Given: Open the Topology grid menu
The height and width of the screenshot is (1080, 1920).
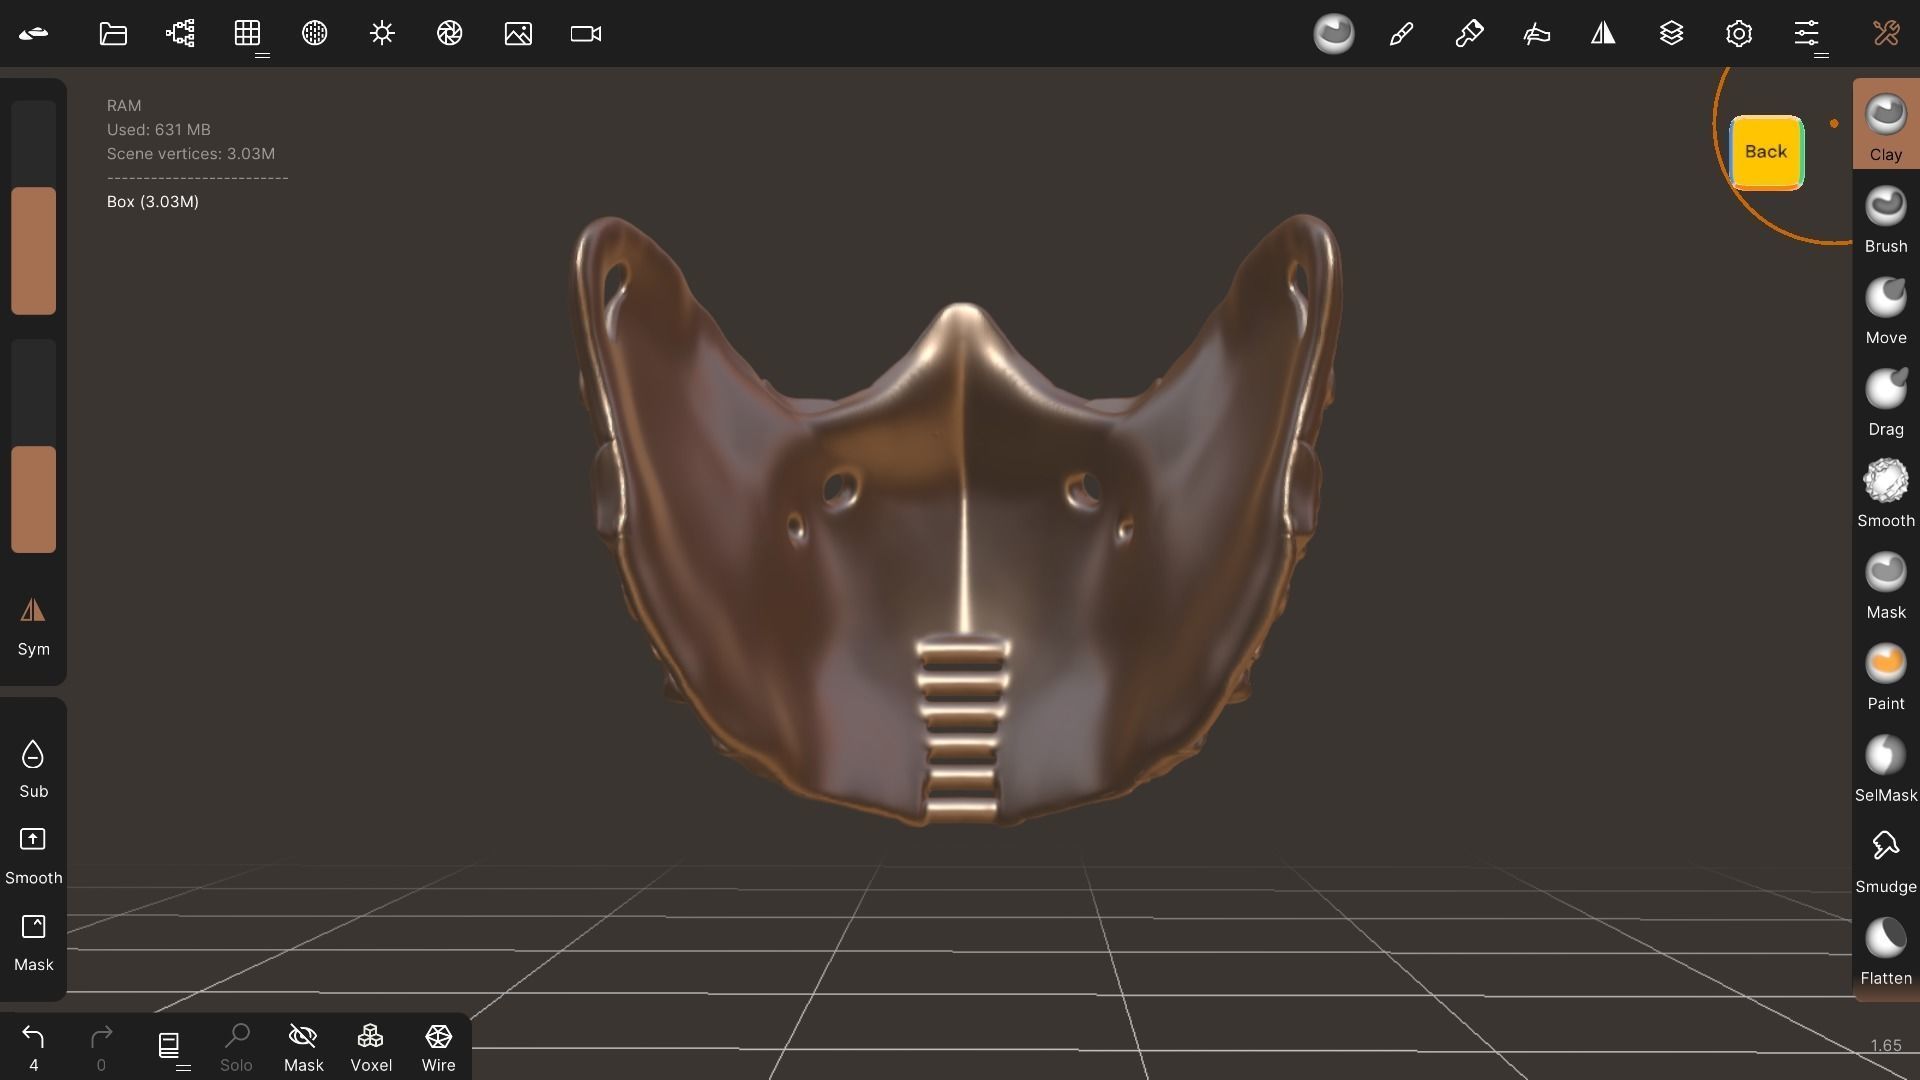Looking at the screenshot, I should click(248, 33).
